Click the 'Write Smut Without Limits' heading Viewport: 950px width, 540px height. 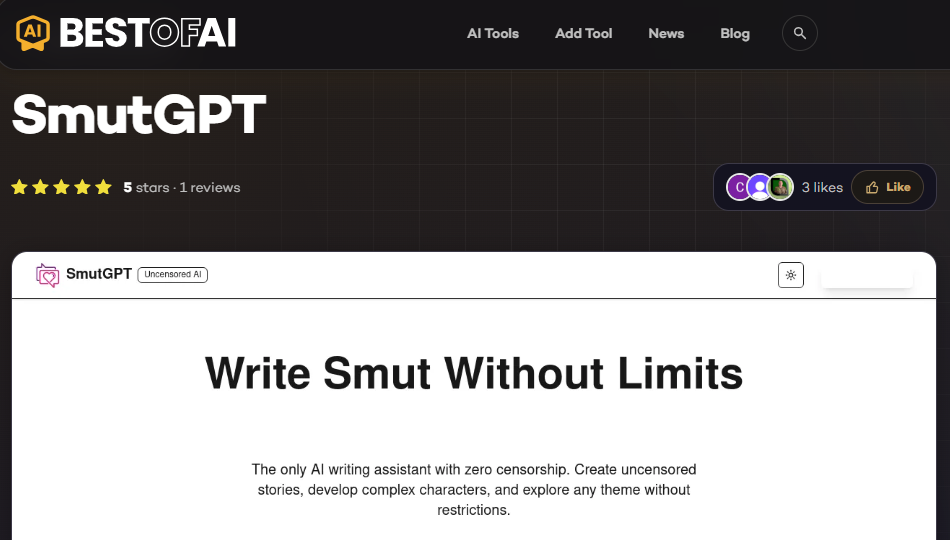pyautogui.click(x=474, y=373)
